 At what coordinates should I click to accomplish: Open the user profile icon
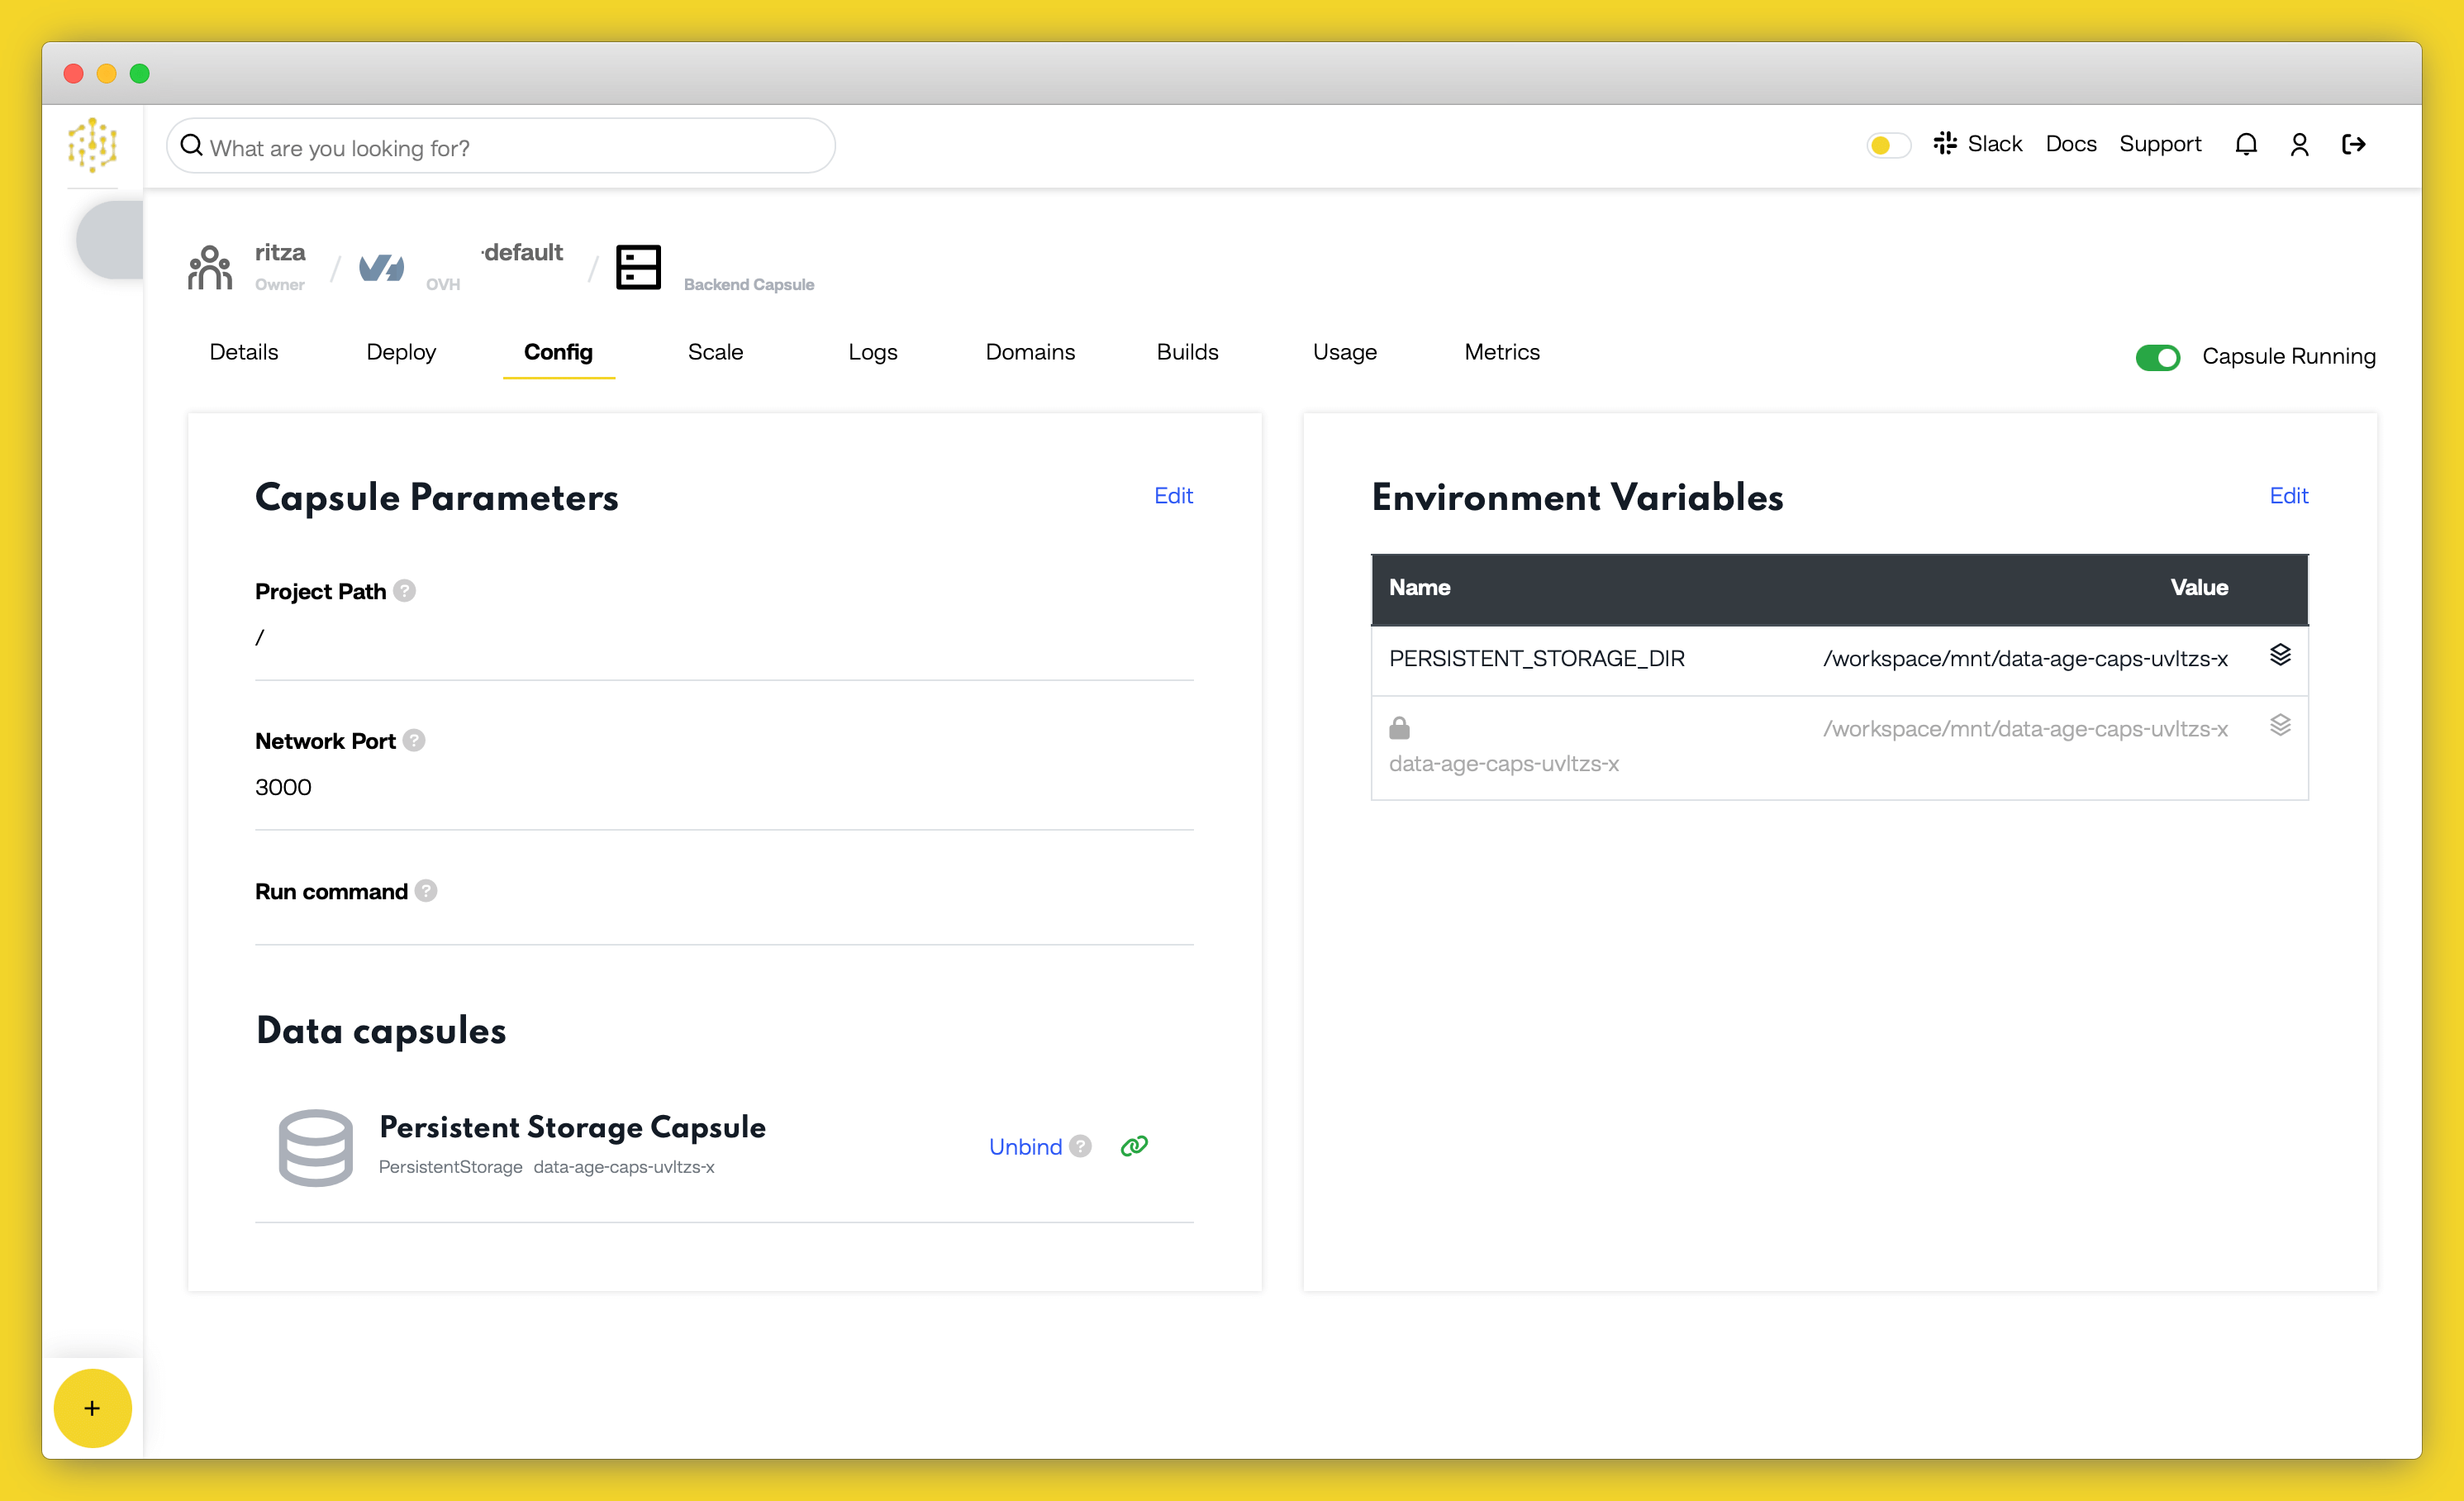click(x=2299, y=144)
